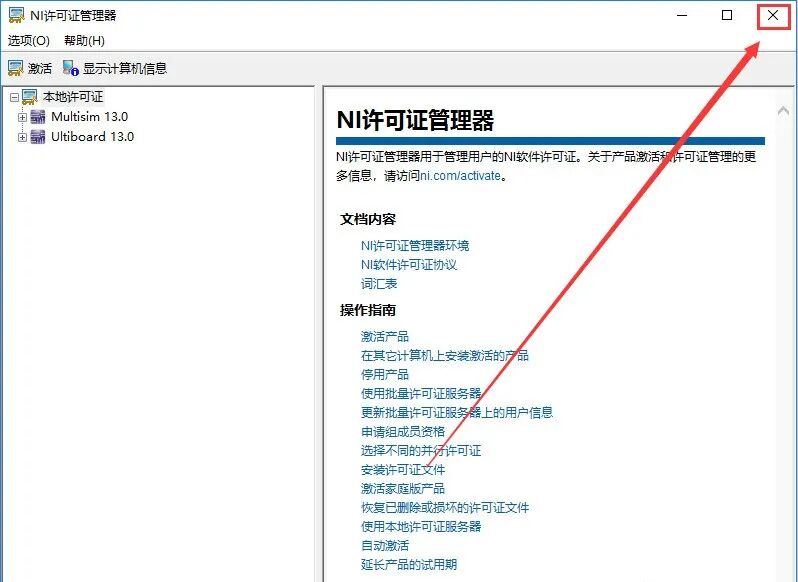Select the Ultiboard 13.0 license icon

tap(38, 137)
